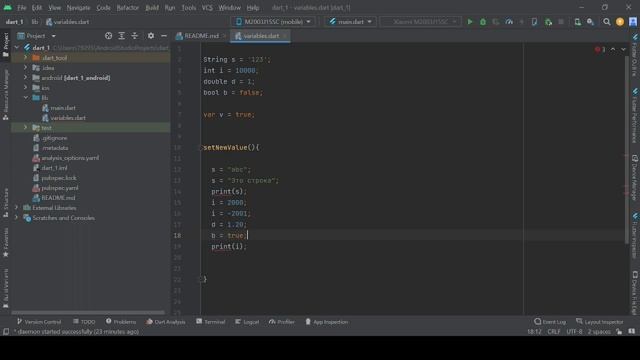Expand the ios folder
The width and height of the screenshot is (640, 360).
(x=26, y=88)
